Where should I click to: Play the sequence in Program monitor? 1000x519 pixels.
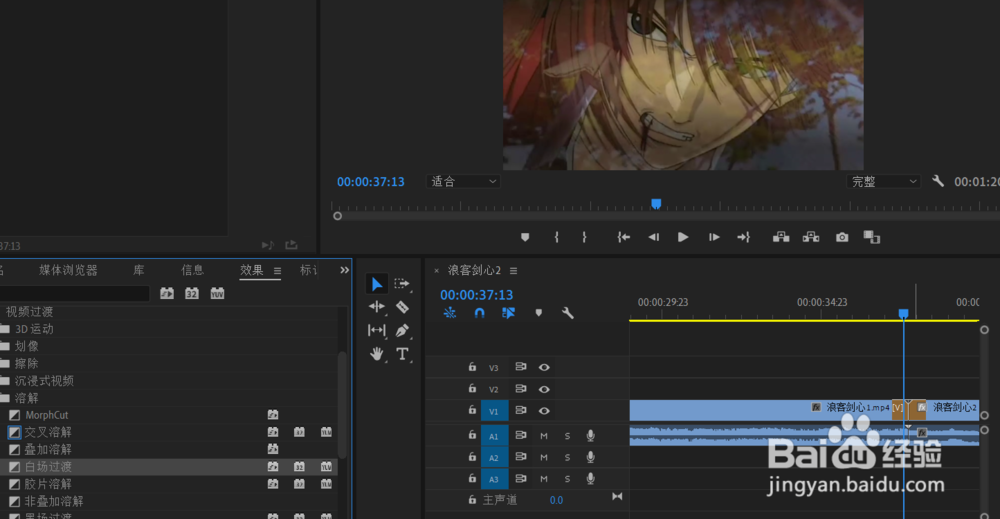683,237
